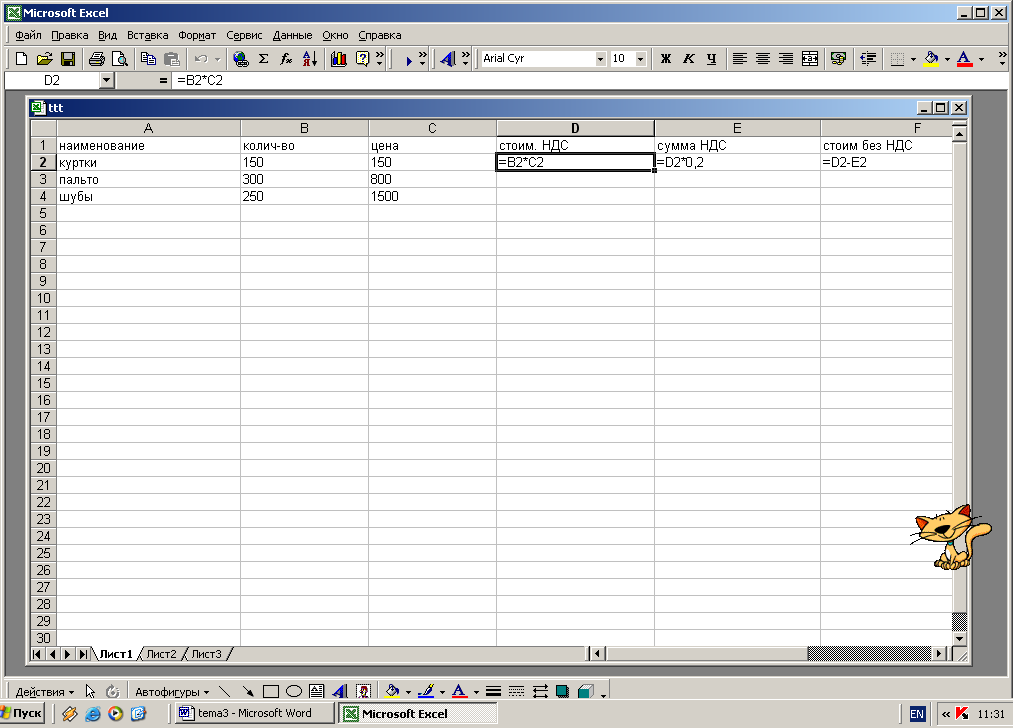This screenshot has width=1013, height=728.
Task: Open the function wizard fx icon
Action: [x=286, y=59]
